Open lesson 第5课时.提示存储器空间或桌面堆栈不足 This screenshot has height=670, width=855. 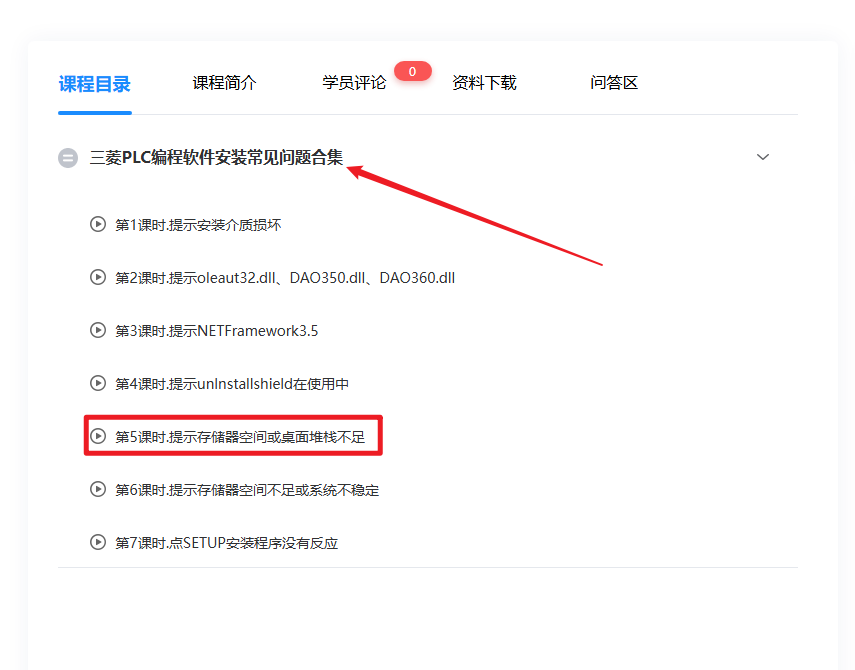coord(240,437)
